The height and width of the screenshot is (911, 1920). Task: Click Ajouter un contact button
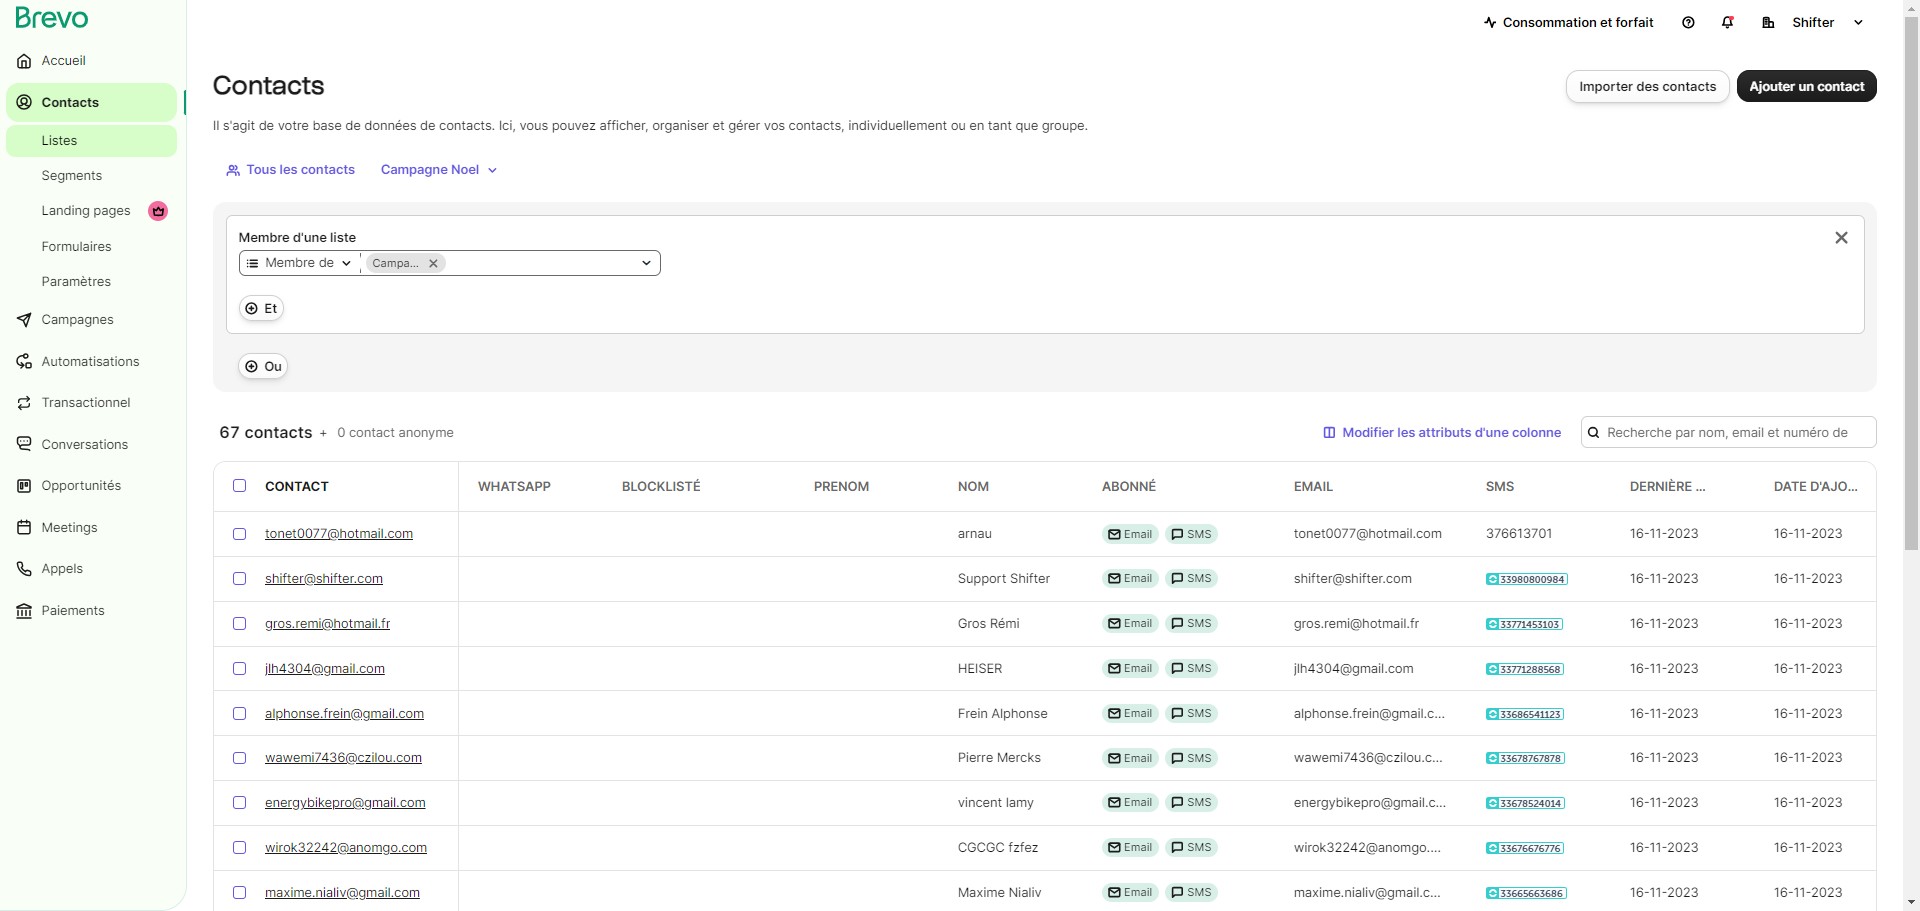1806,87
